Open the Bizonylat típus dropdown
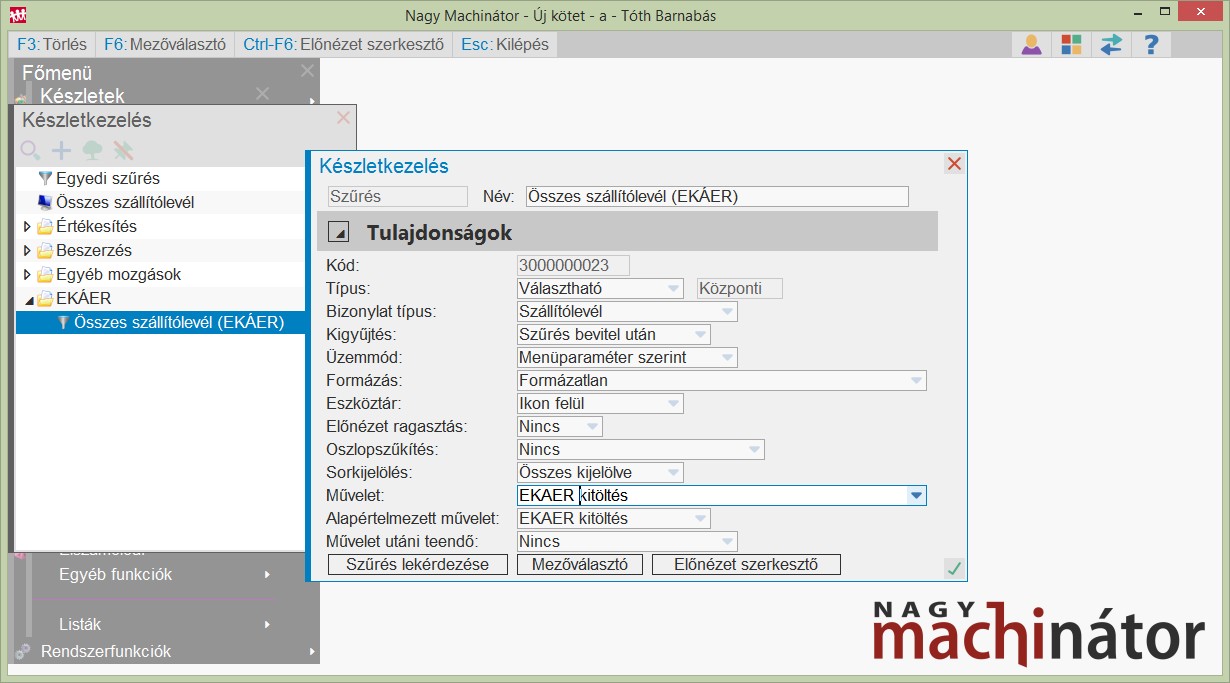 (727, 312)
